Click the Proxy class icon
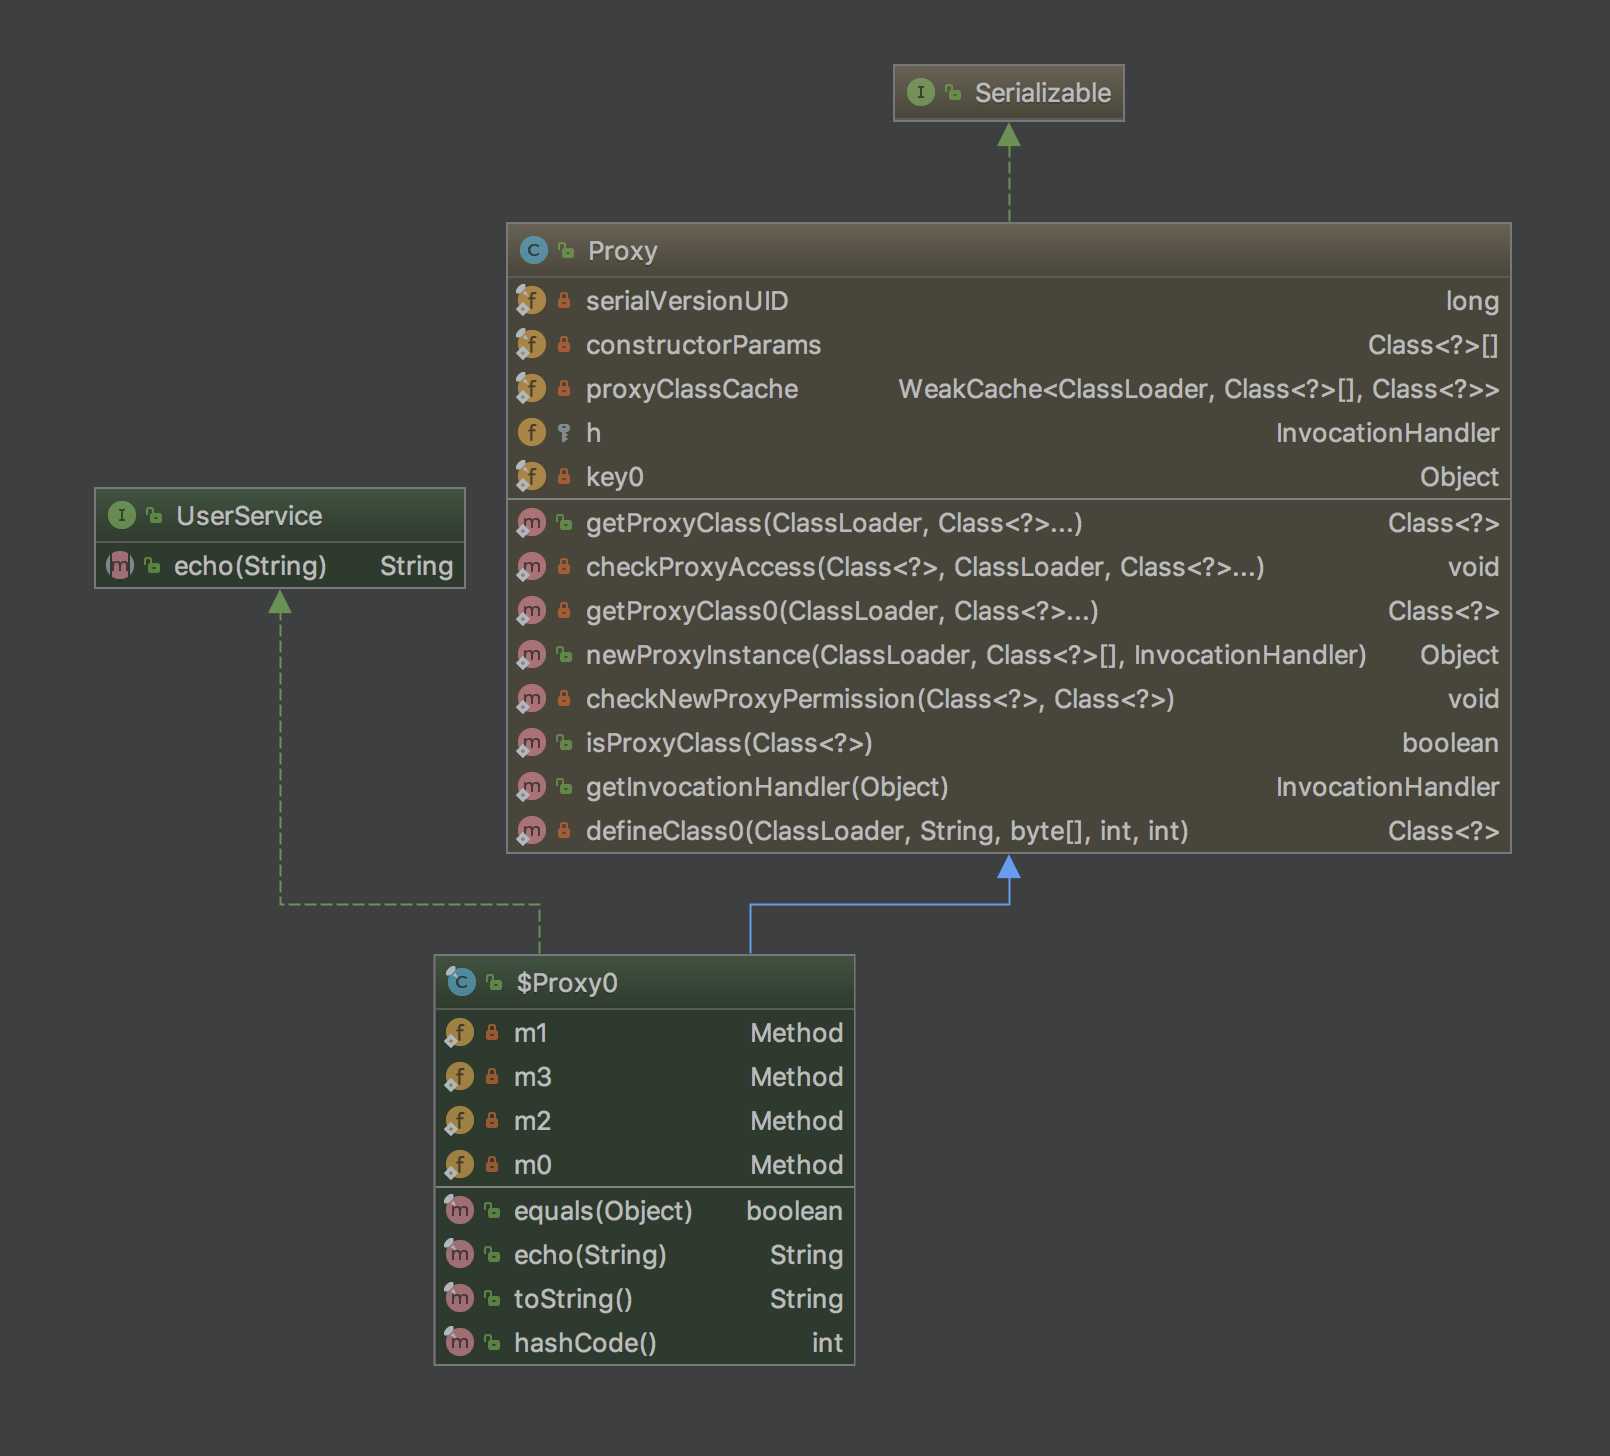The image size is (1610, 1456). pos(533,251)
